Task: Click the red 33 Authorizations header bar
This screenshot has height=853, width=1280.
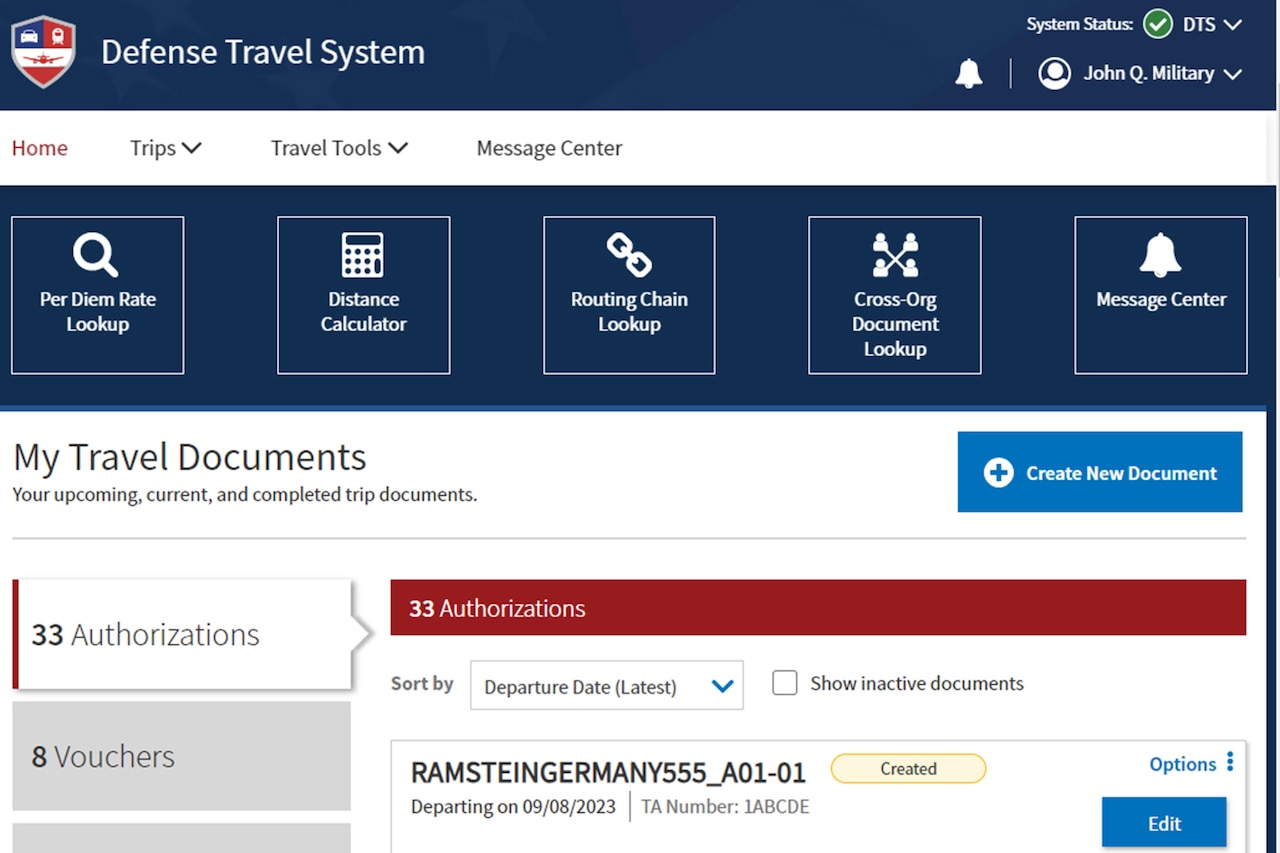Action: [x=818, y=607]
